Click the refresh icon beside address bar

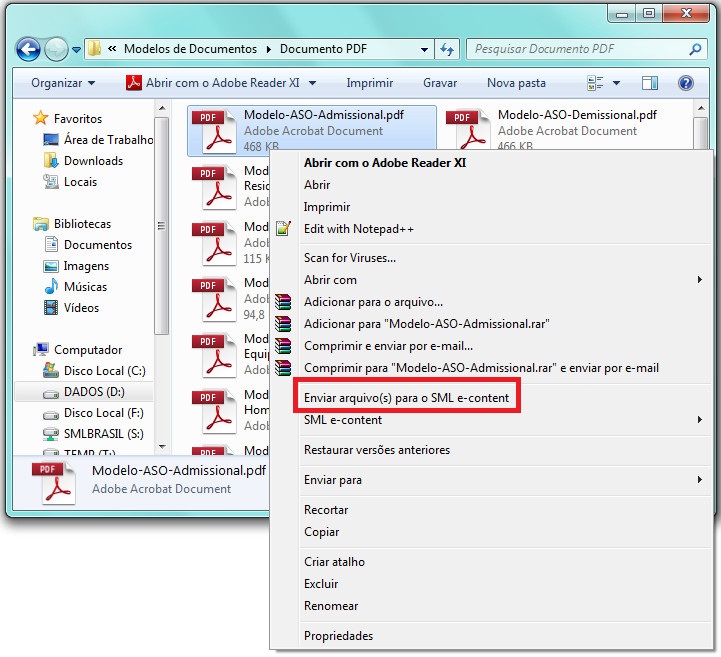(447, 49)
